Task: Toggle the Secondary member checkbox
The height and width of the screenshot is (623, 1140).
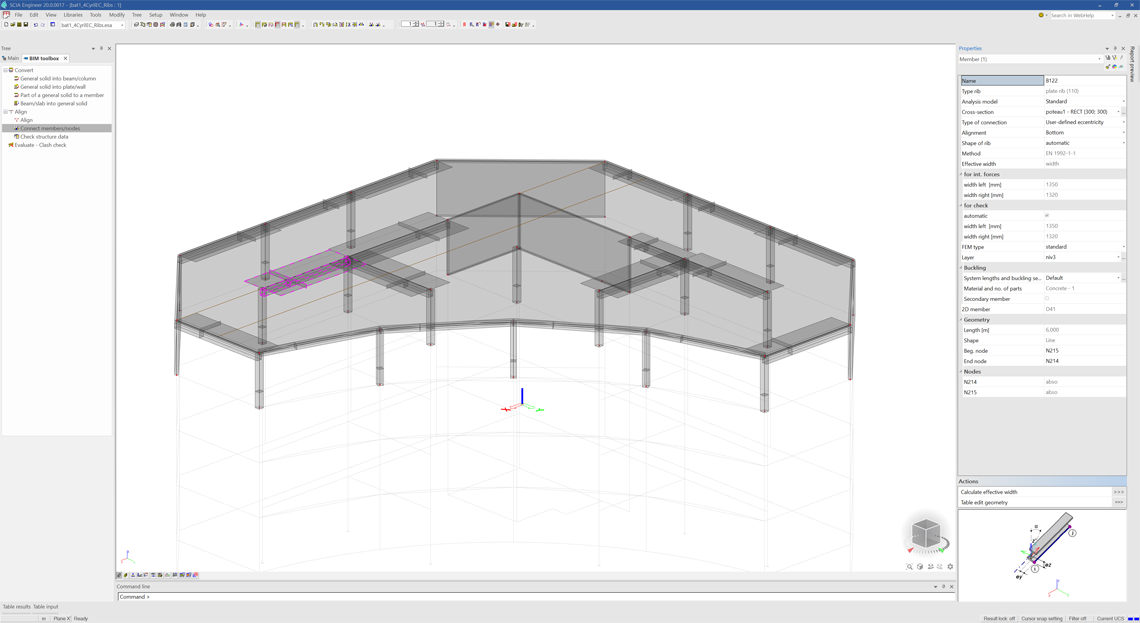Action: tap(1047, 298)
